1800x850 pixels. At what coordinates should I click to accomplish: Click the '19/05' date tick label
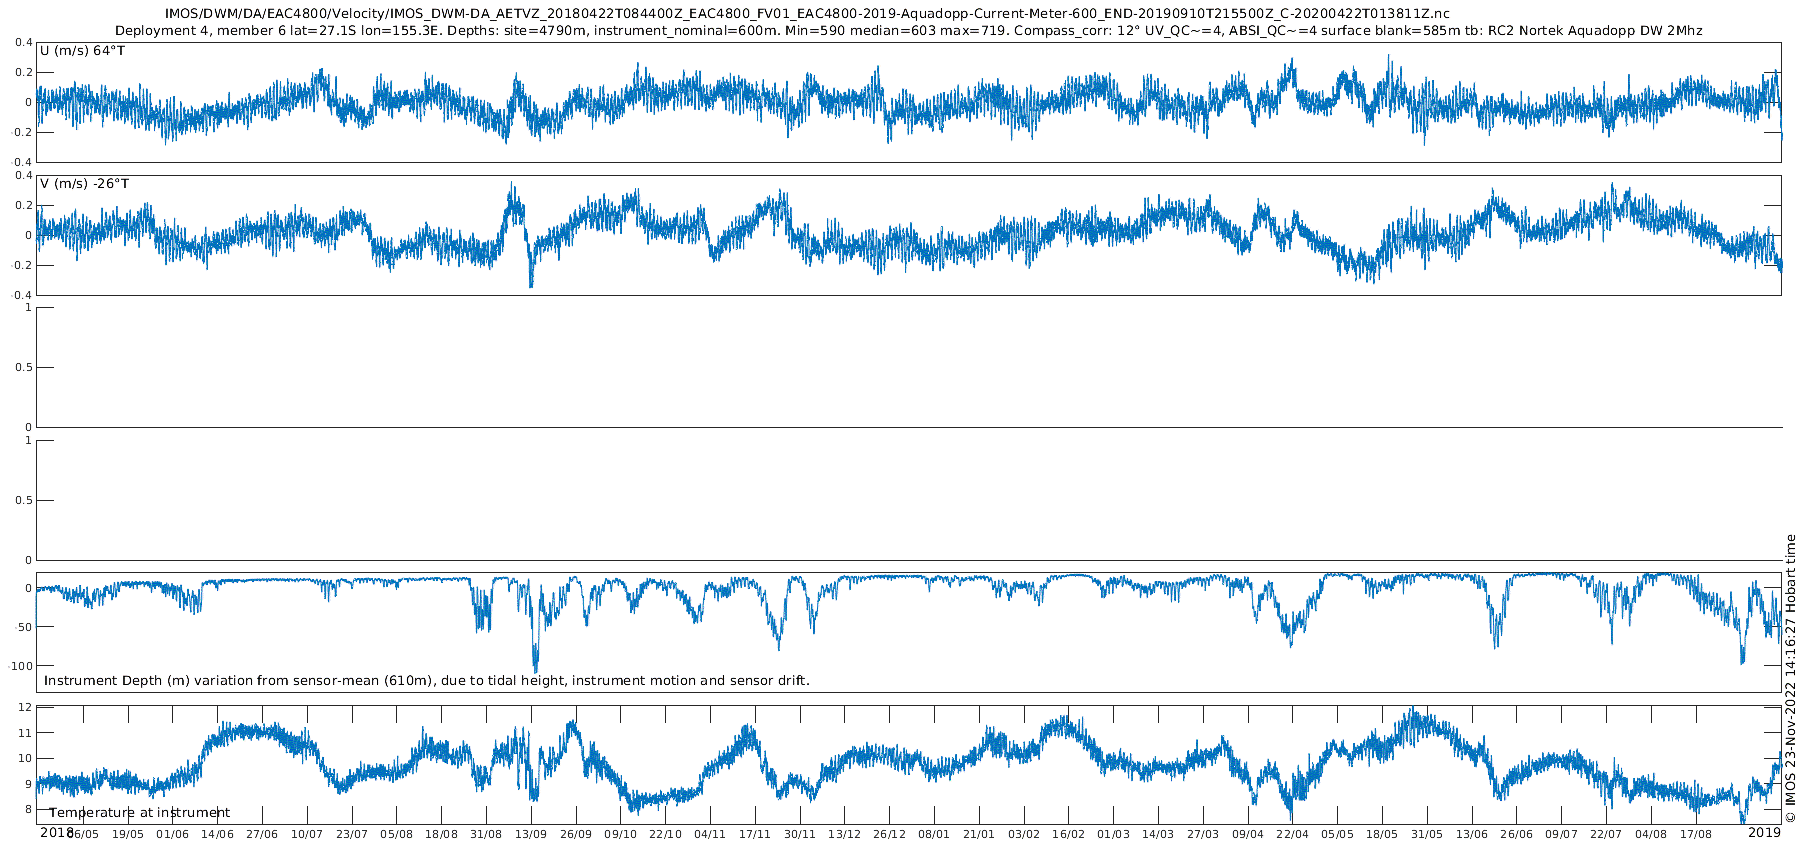[128, 834]
